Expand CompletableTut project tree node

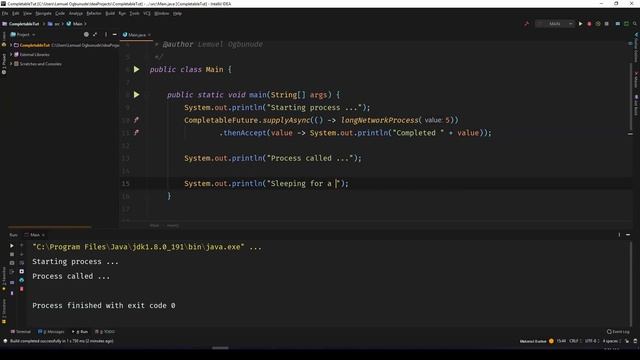click(11, 45)
